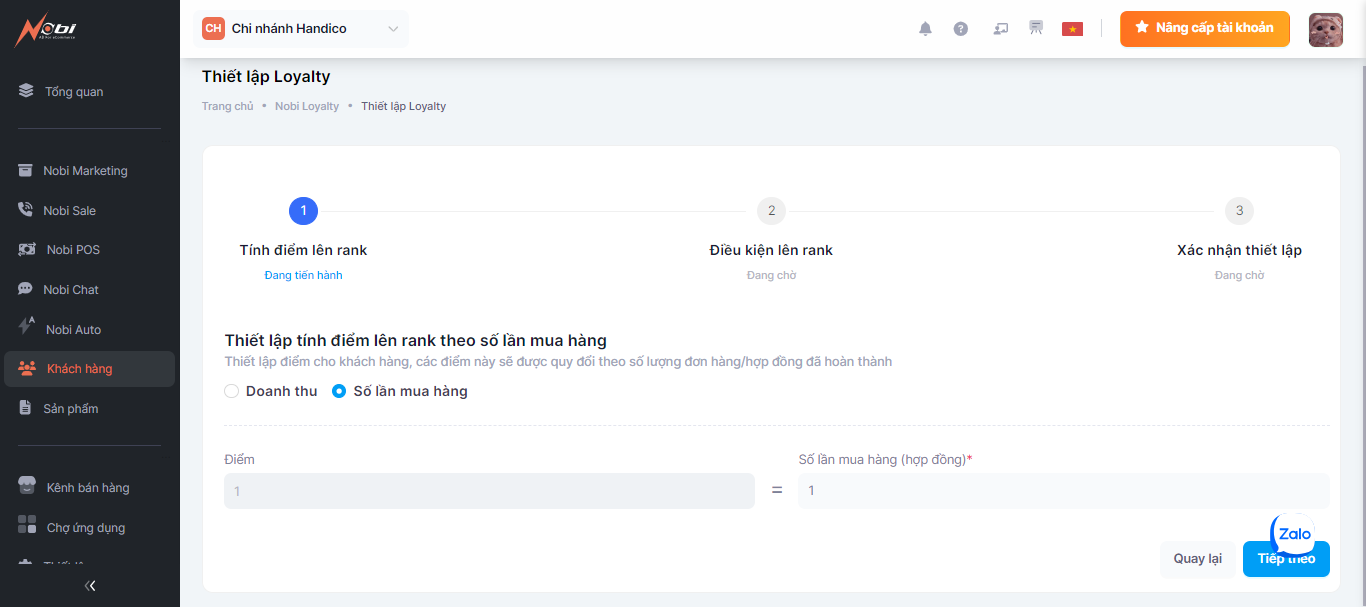This screenshot has width=1366, height=607.
Task: Click the help question mark icon
Action: [x=961, y=29]
